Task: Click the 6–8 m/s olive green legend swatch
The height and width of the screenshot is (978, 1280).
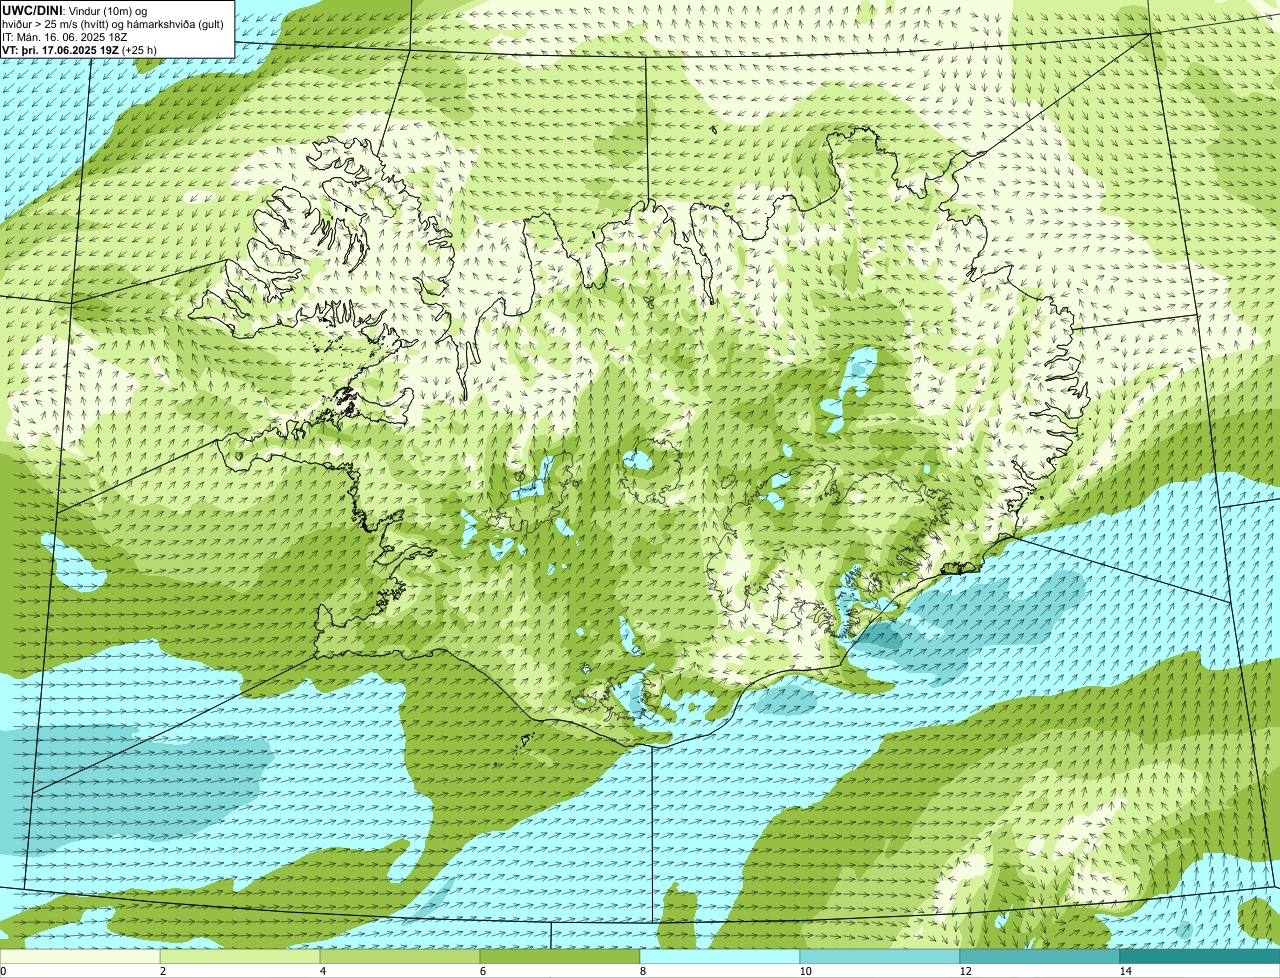Action: coord(560,956)
